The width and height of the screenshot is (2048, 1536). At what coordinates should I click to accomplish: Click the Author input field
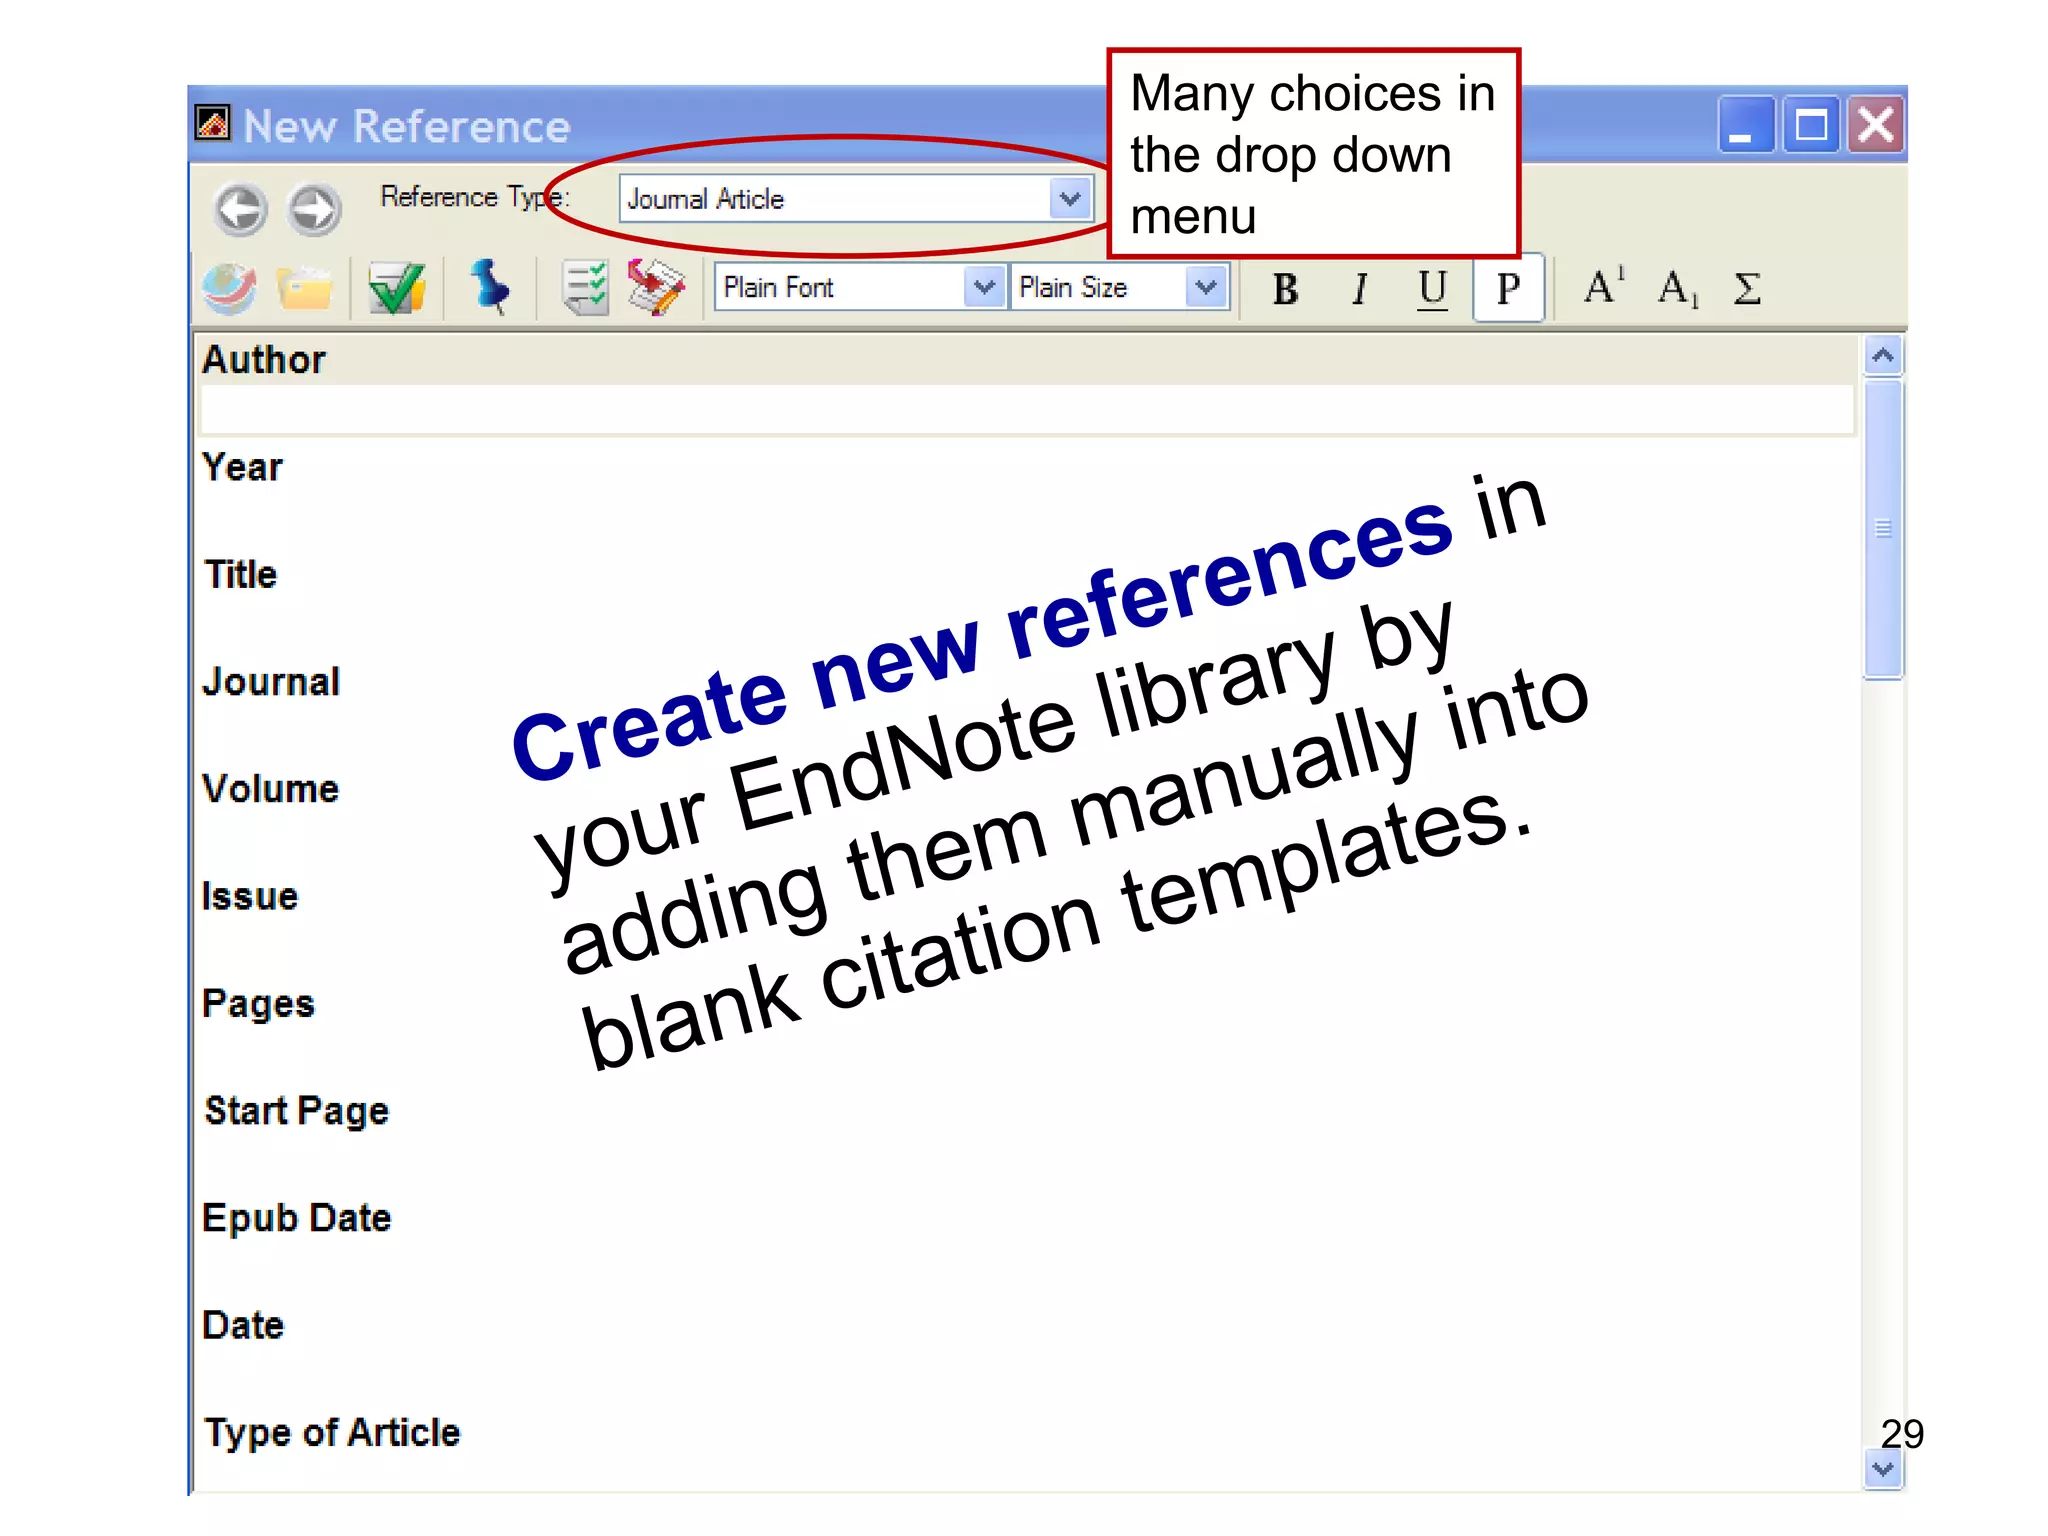[x=1027, y=410]
